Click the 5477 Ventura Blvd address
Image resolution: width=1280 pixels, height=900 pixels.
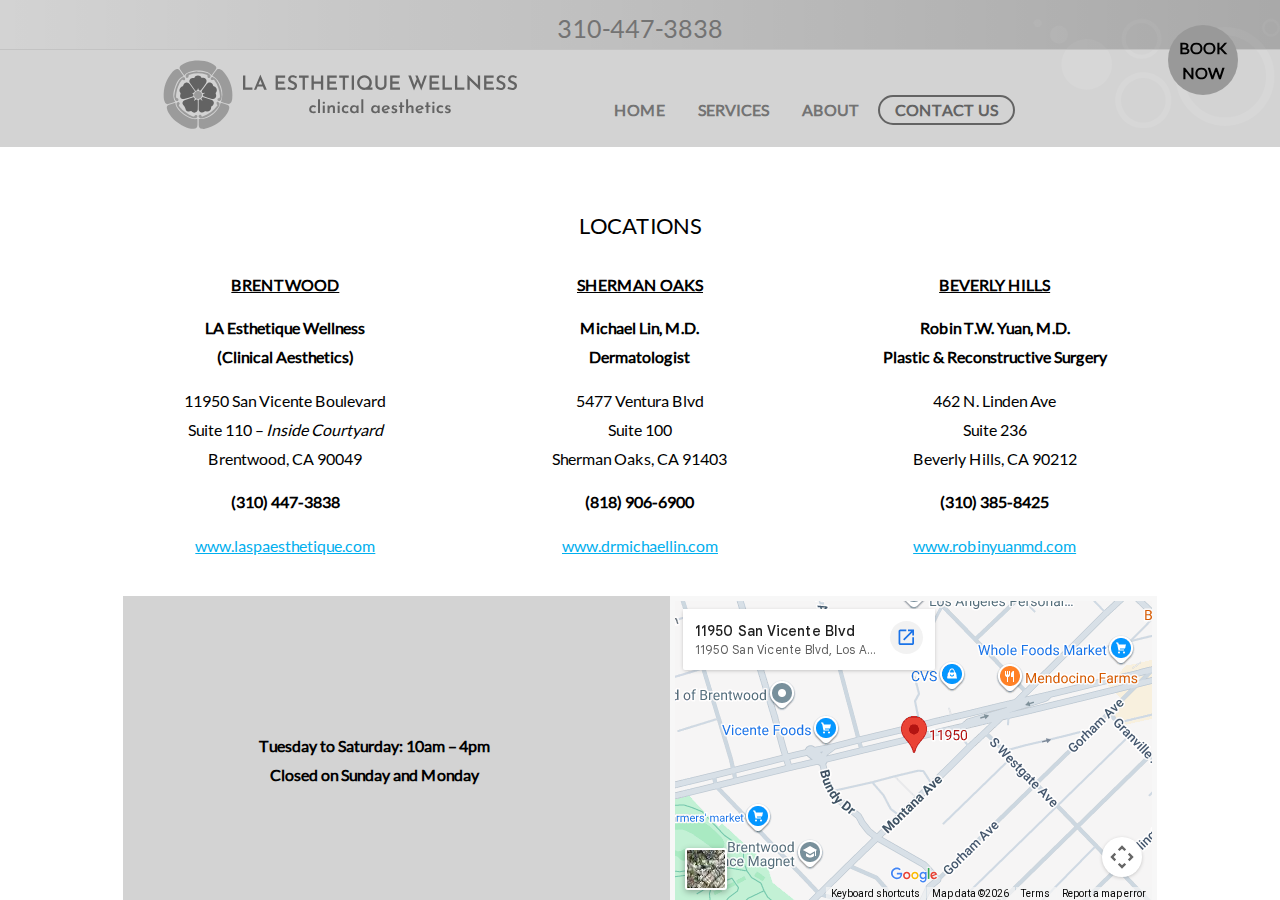640,401
